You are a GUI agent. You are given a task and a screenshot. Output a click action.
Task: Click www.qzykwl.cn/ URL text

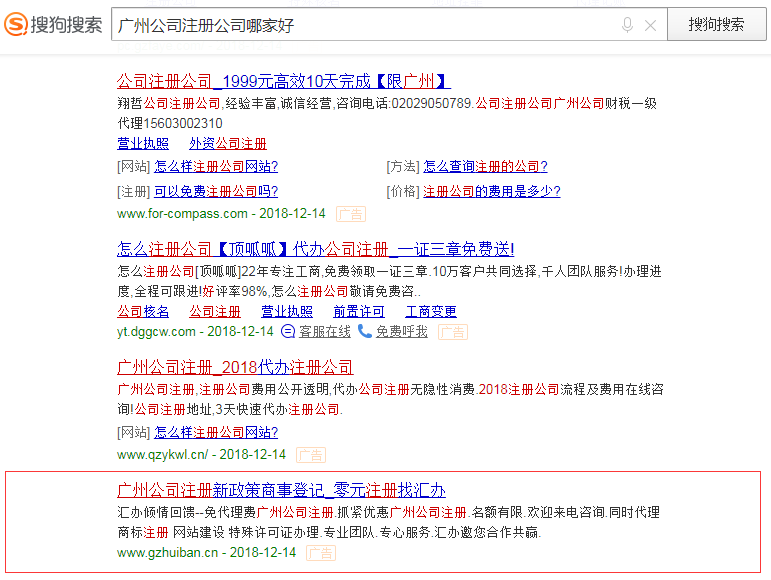pos(162,455)
